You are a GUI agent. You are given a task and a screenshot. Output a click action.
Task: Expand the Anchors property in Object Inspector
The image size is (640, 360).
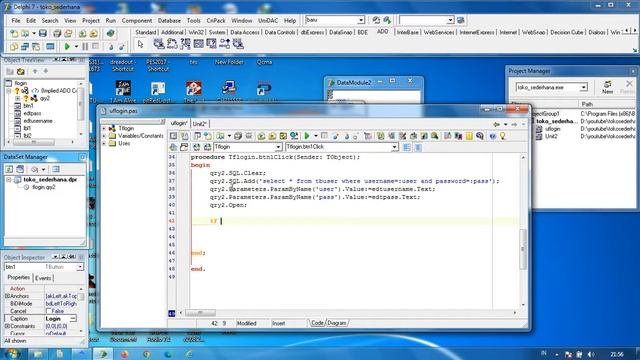[7, 296]
